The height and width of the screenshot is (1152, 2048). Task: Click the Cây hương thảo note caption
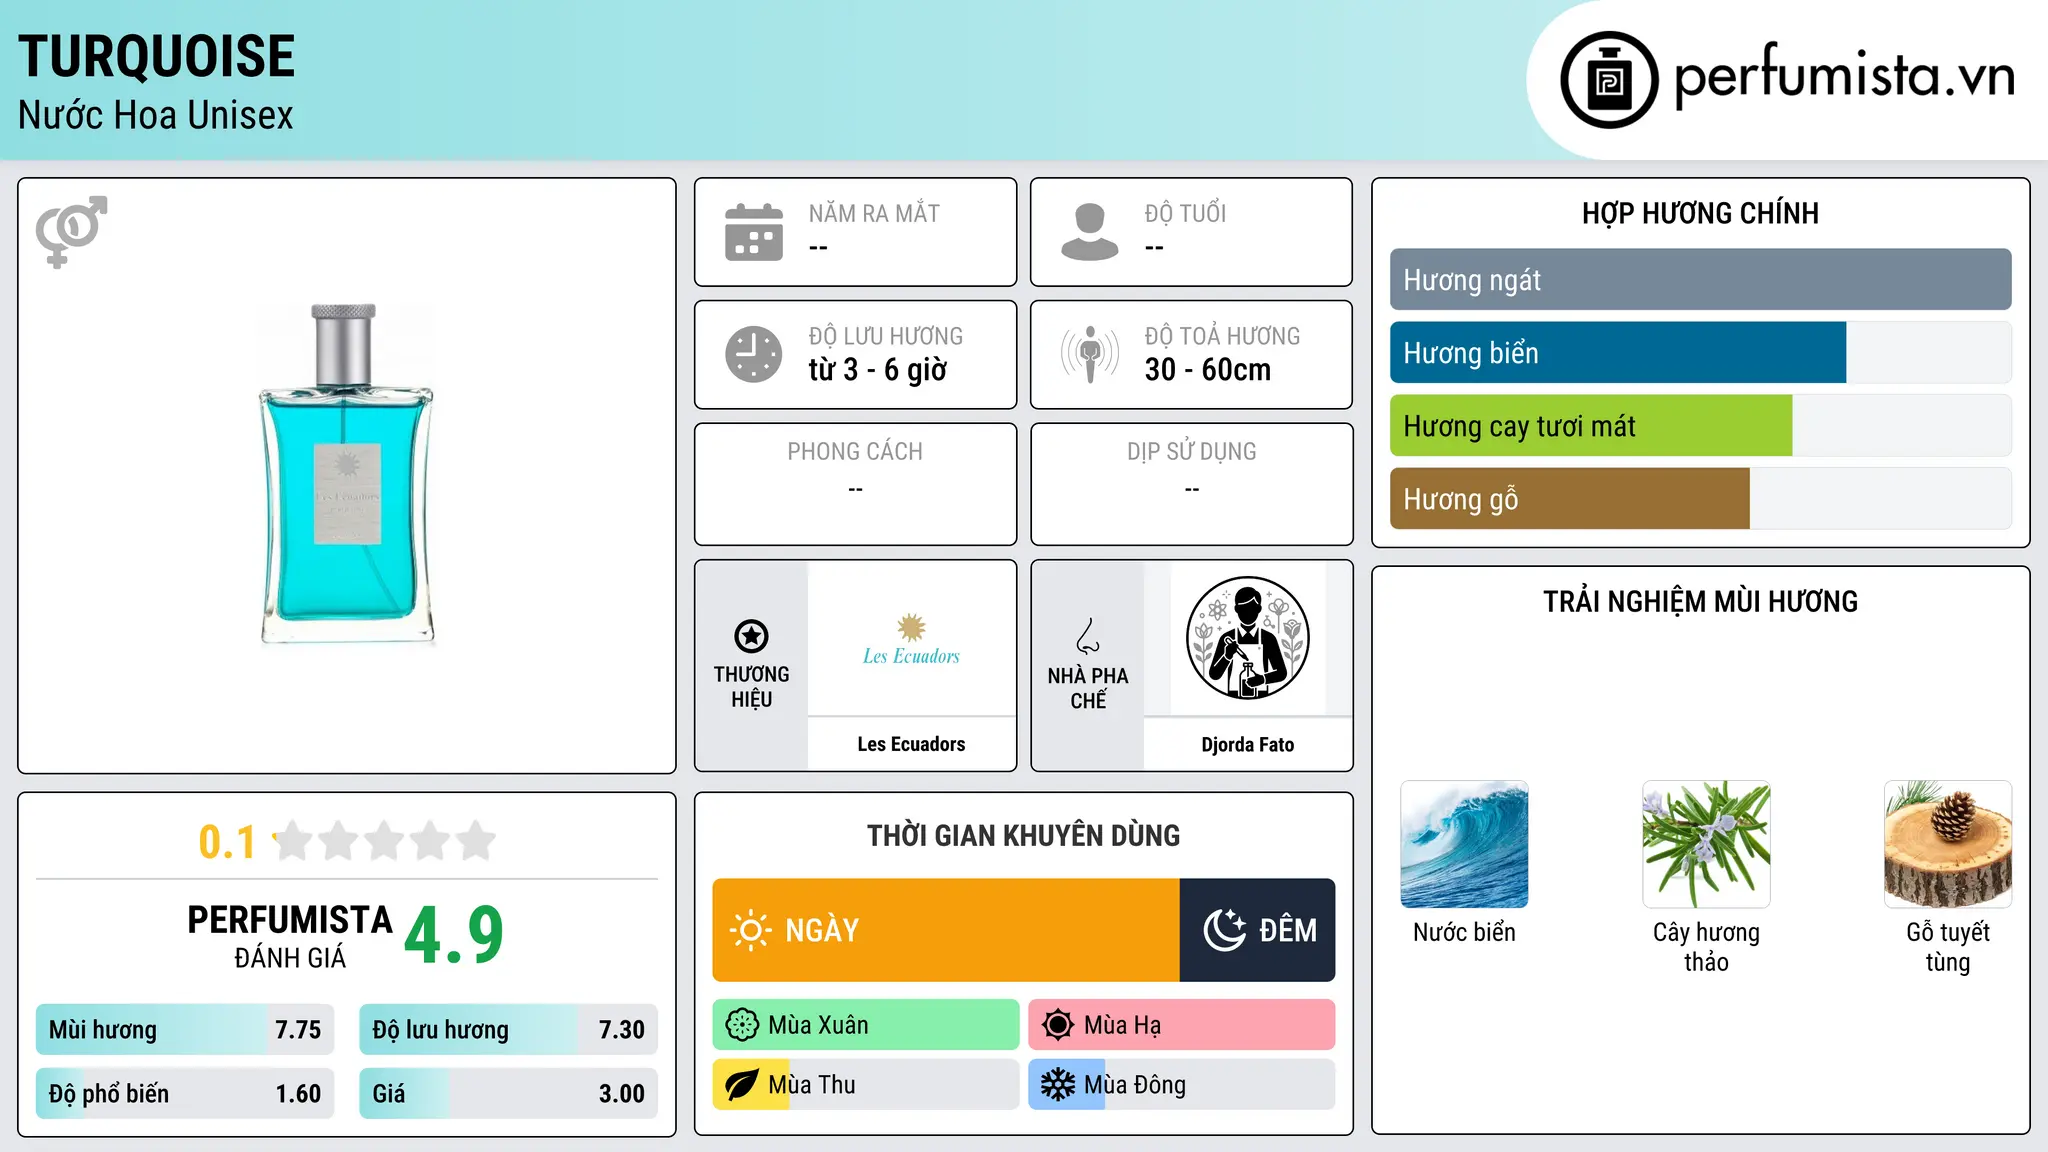coord(1706,947)
